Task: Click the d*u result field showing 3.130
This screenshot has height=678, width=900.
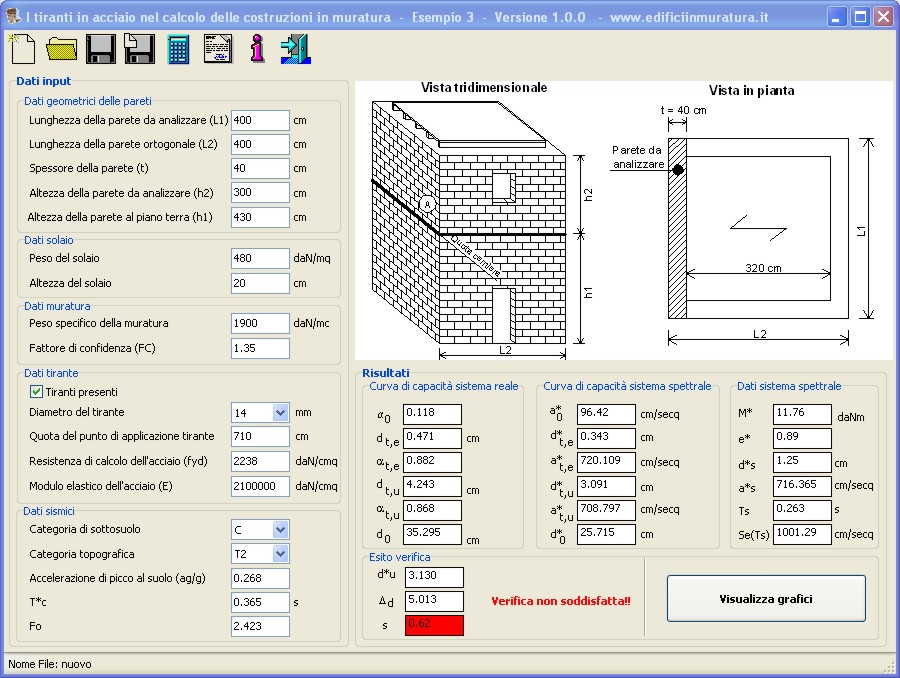Action: tap(434, 577)
